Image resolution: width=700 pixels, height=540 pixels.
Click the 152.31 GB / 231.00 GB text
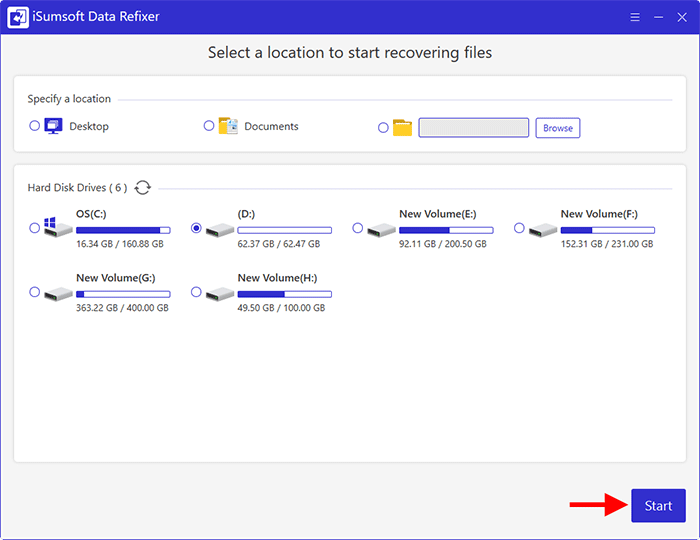pos(607,244)
